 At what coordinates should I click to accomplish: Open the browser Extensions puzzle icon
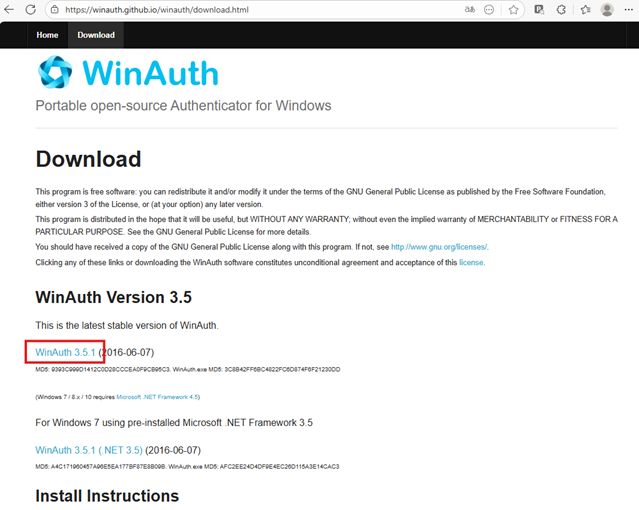point(561,10)
